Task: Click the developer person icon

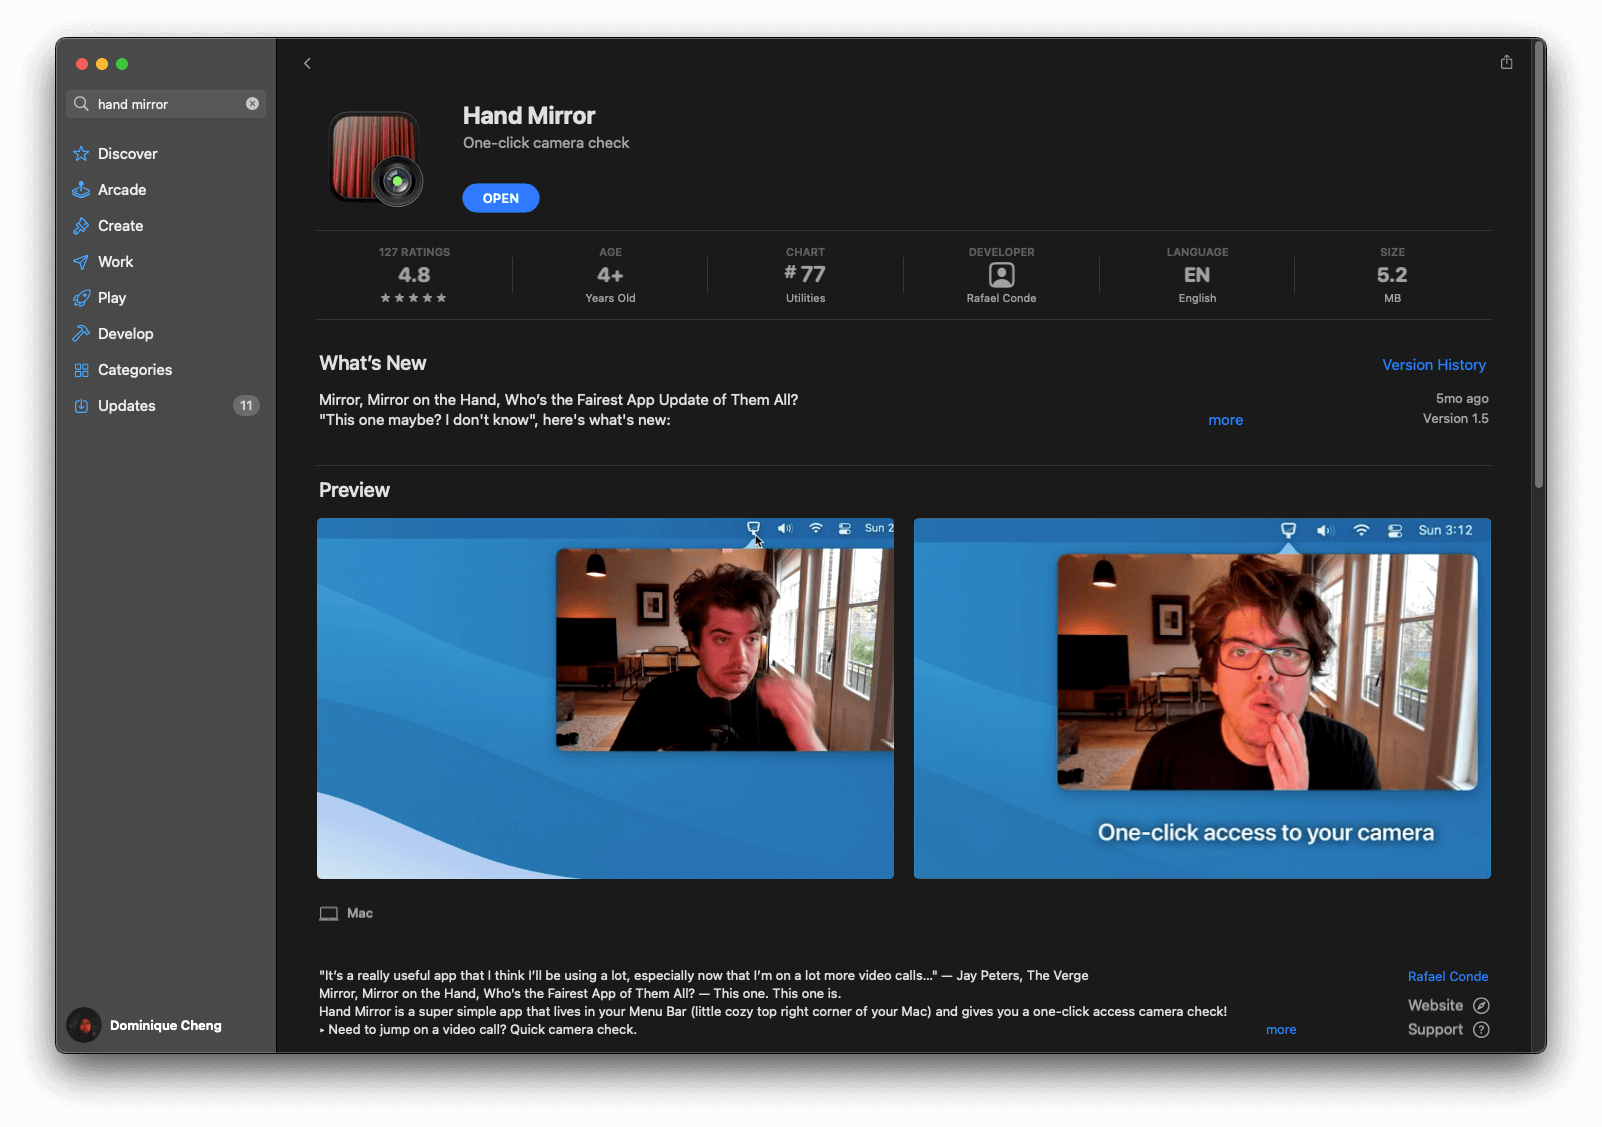Action: pos(1001,275)
